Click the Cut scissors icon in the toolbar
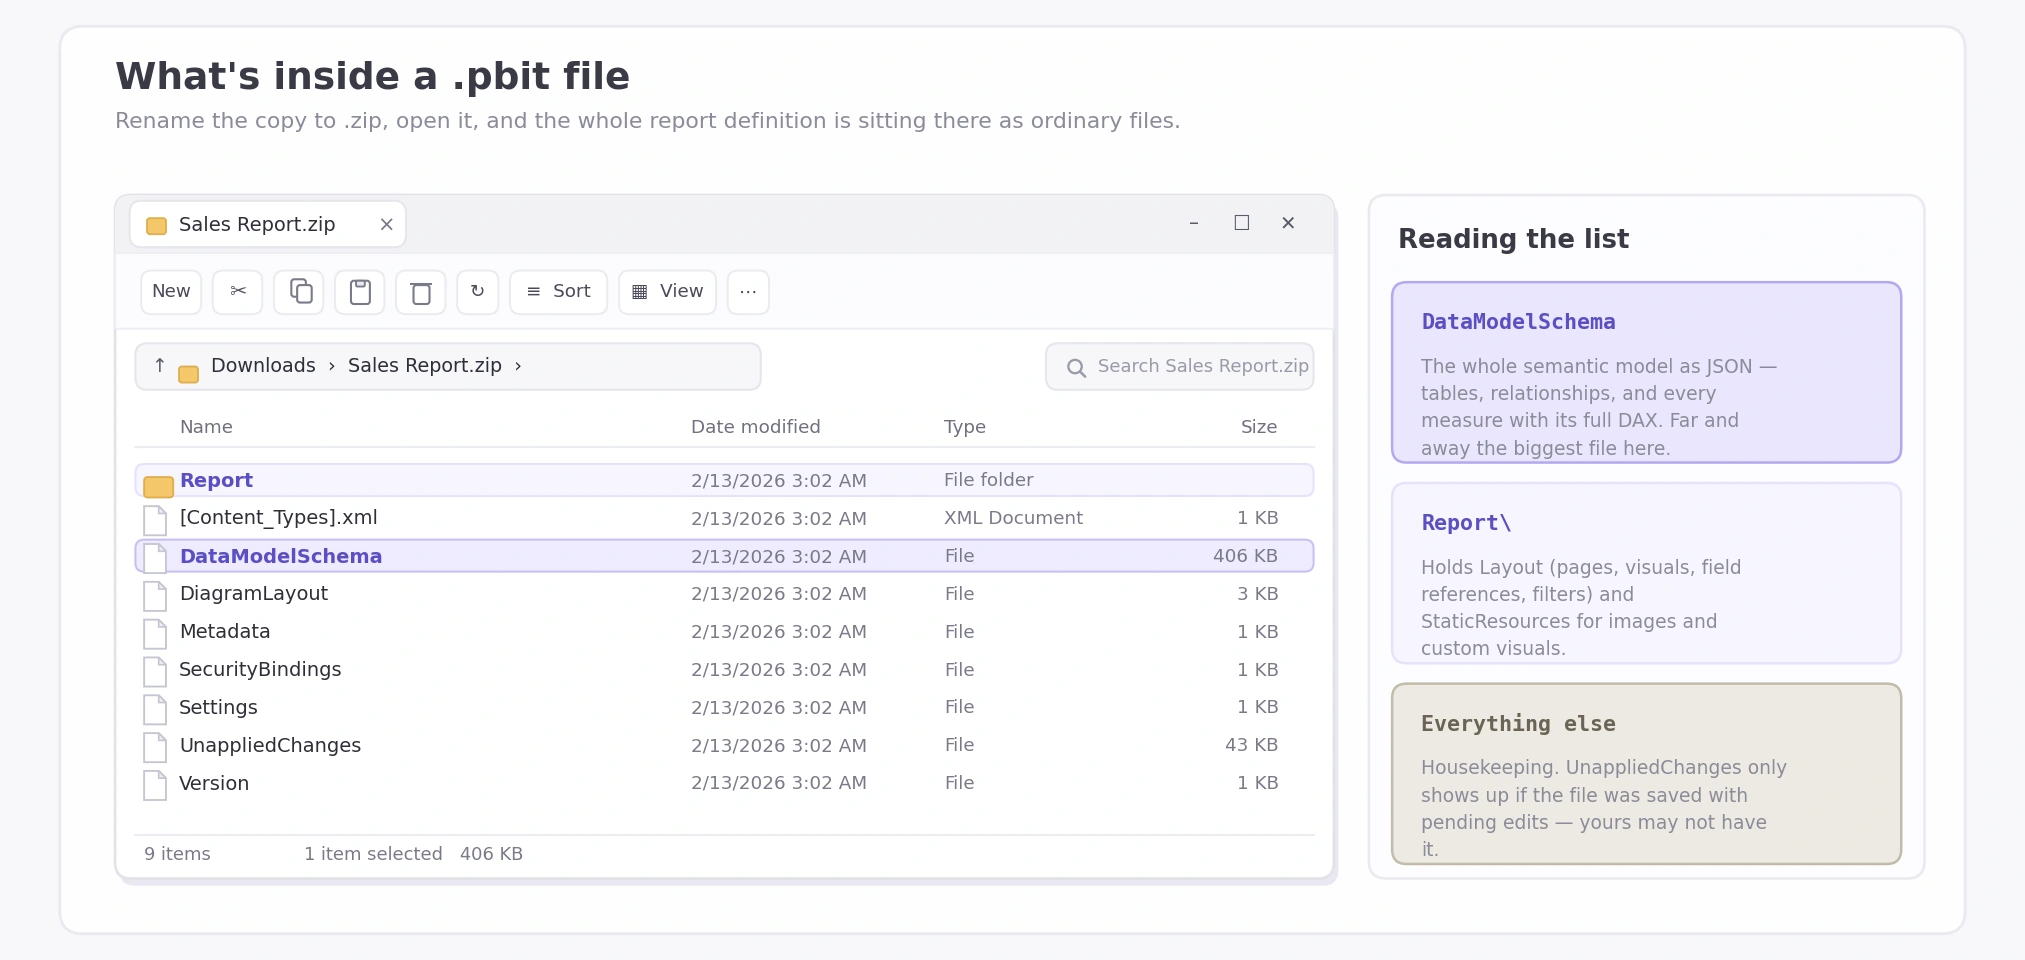The image size is (2025, 960). coord(238,291)
